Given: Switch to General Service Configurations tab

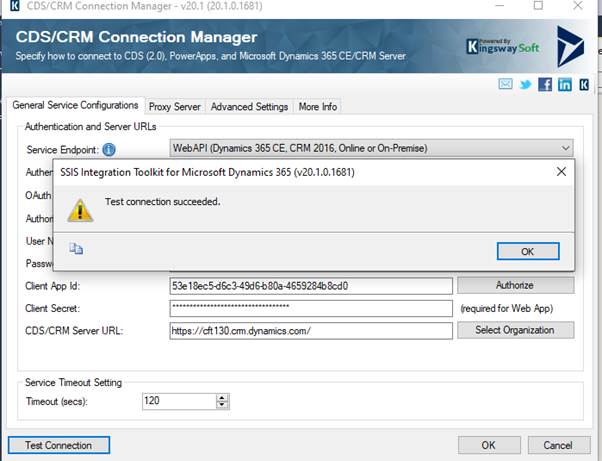Looking at the screenshot, I should (x=75, y=105).
